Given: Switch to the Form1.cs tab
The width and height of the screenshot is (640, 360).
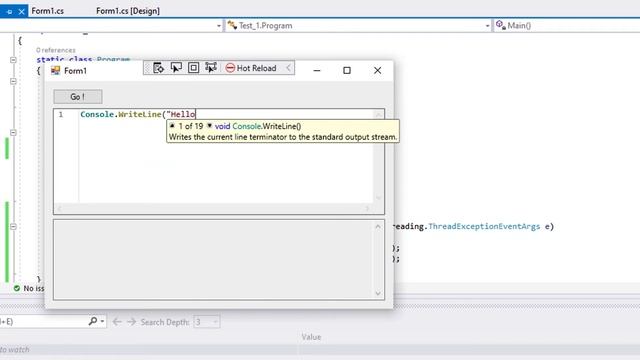Looking at the screenshot, I should tap(48, 11).
